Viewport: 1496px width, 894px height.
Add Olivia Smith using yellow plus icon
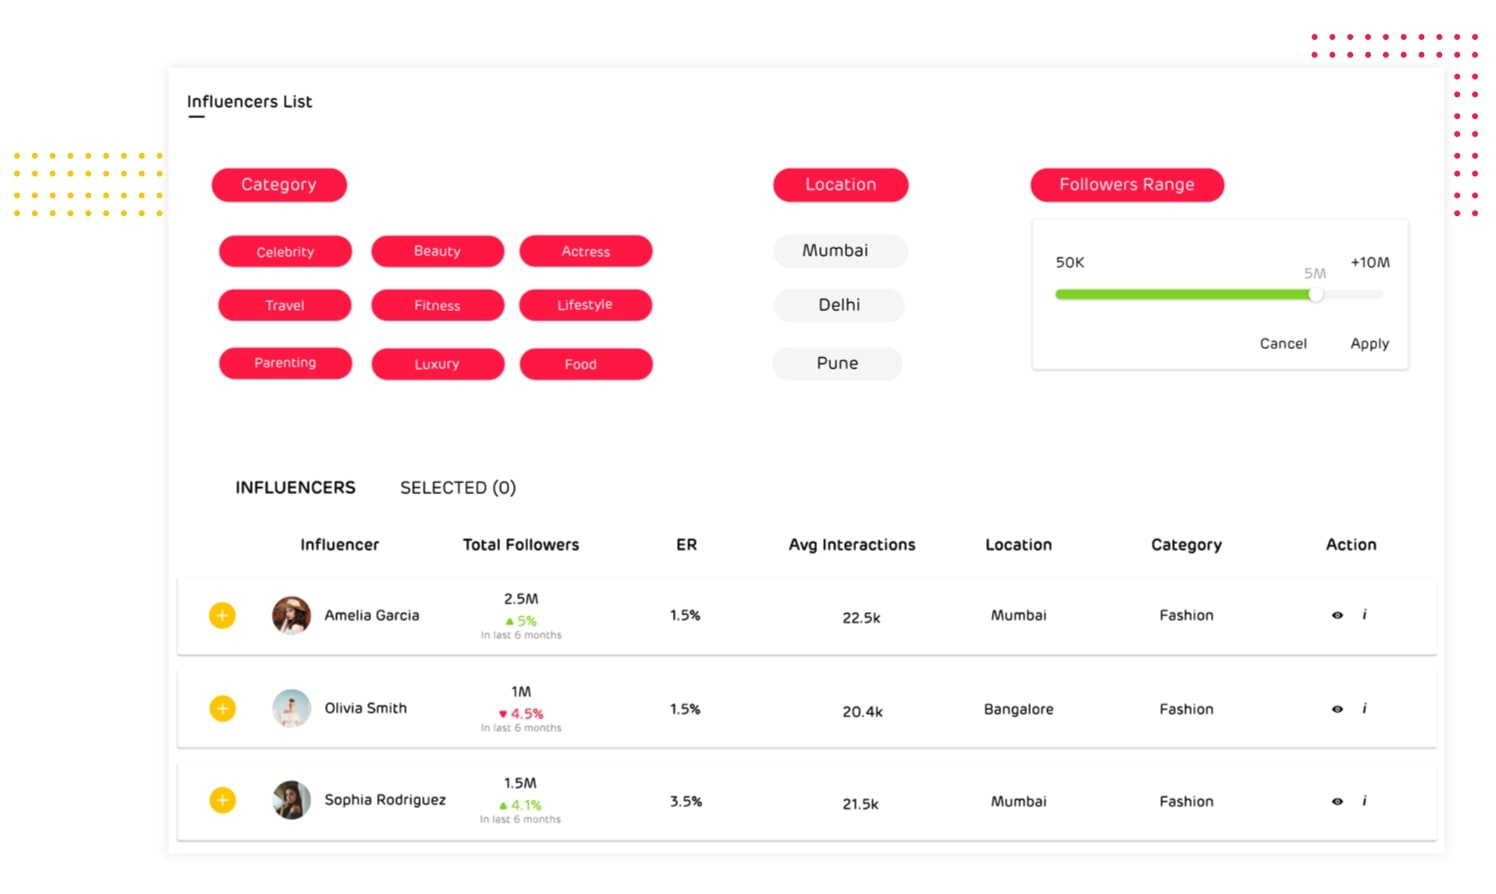coord(222,708)
